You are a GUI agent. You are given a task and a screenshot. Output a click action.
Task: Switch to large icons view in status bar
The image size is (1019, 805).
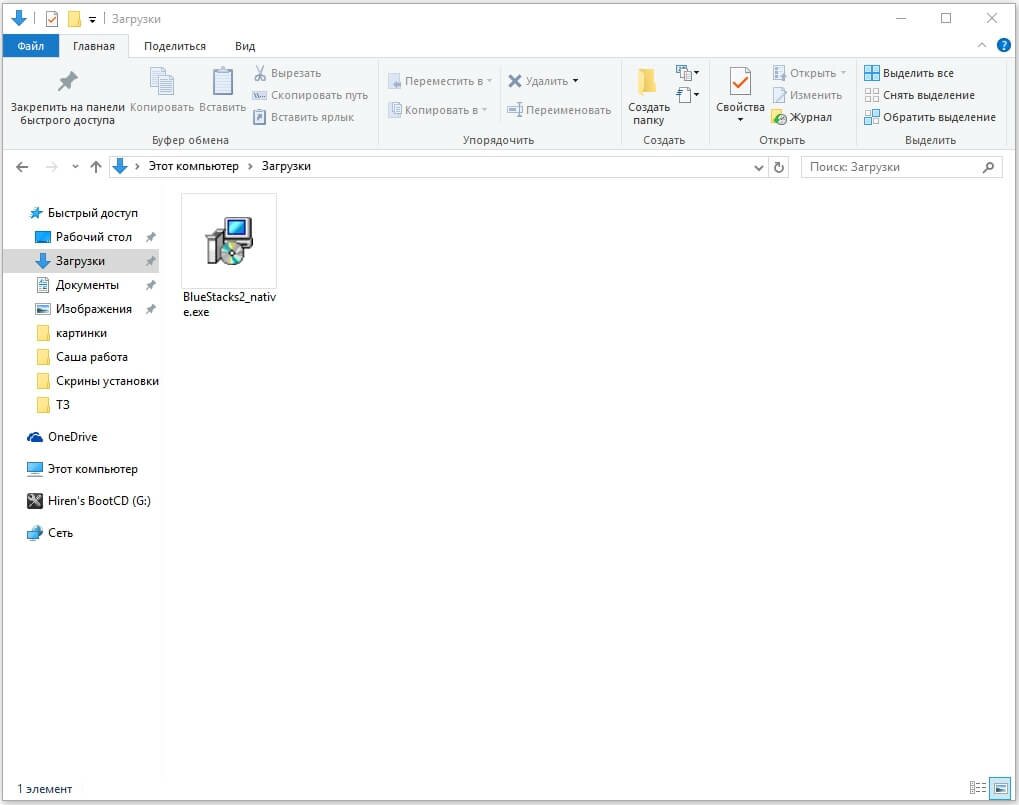(1001, 789)
